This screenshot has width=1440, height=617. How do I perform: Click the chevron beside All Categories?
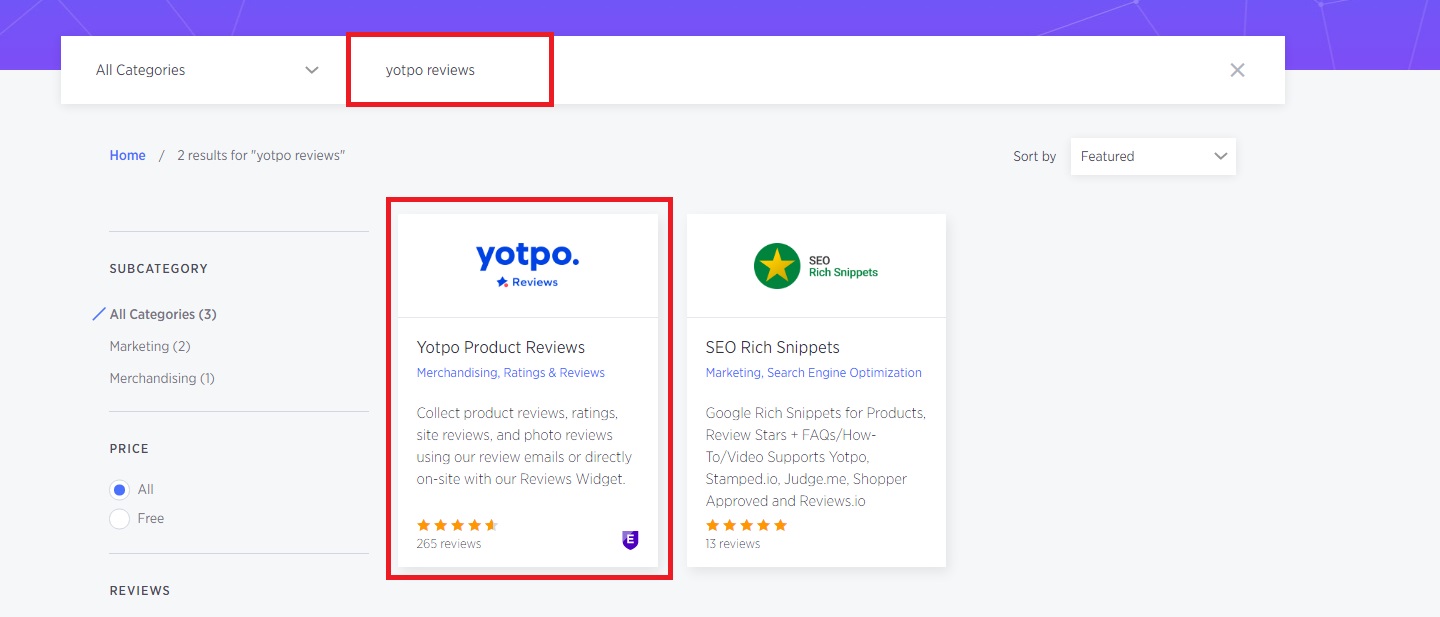[312, 70]
